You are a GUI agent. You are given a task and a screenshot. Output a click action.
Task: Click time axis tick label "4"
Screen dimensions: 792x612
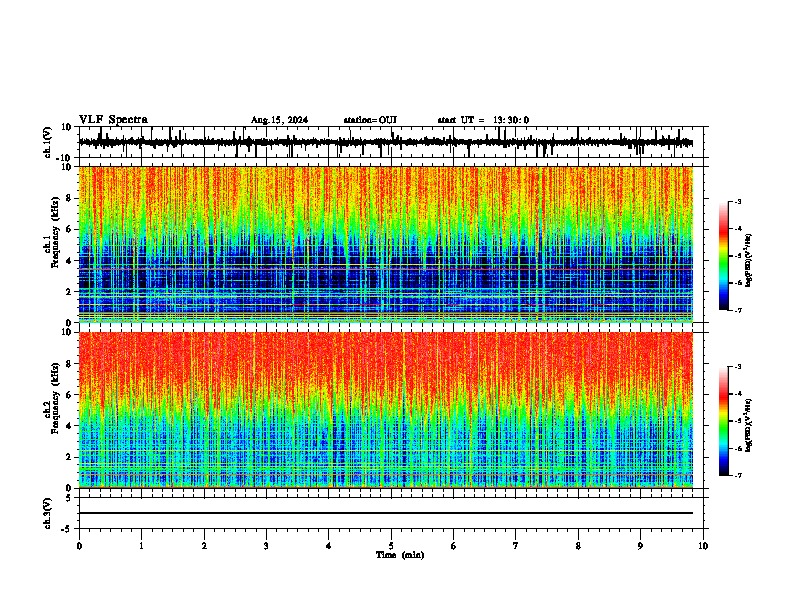329,546
